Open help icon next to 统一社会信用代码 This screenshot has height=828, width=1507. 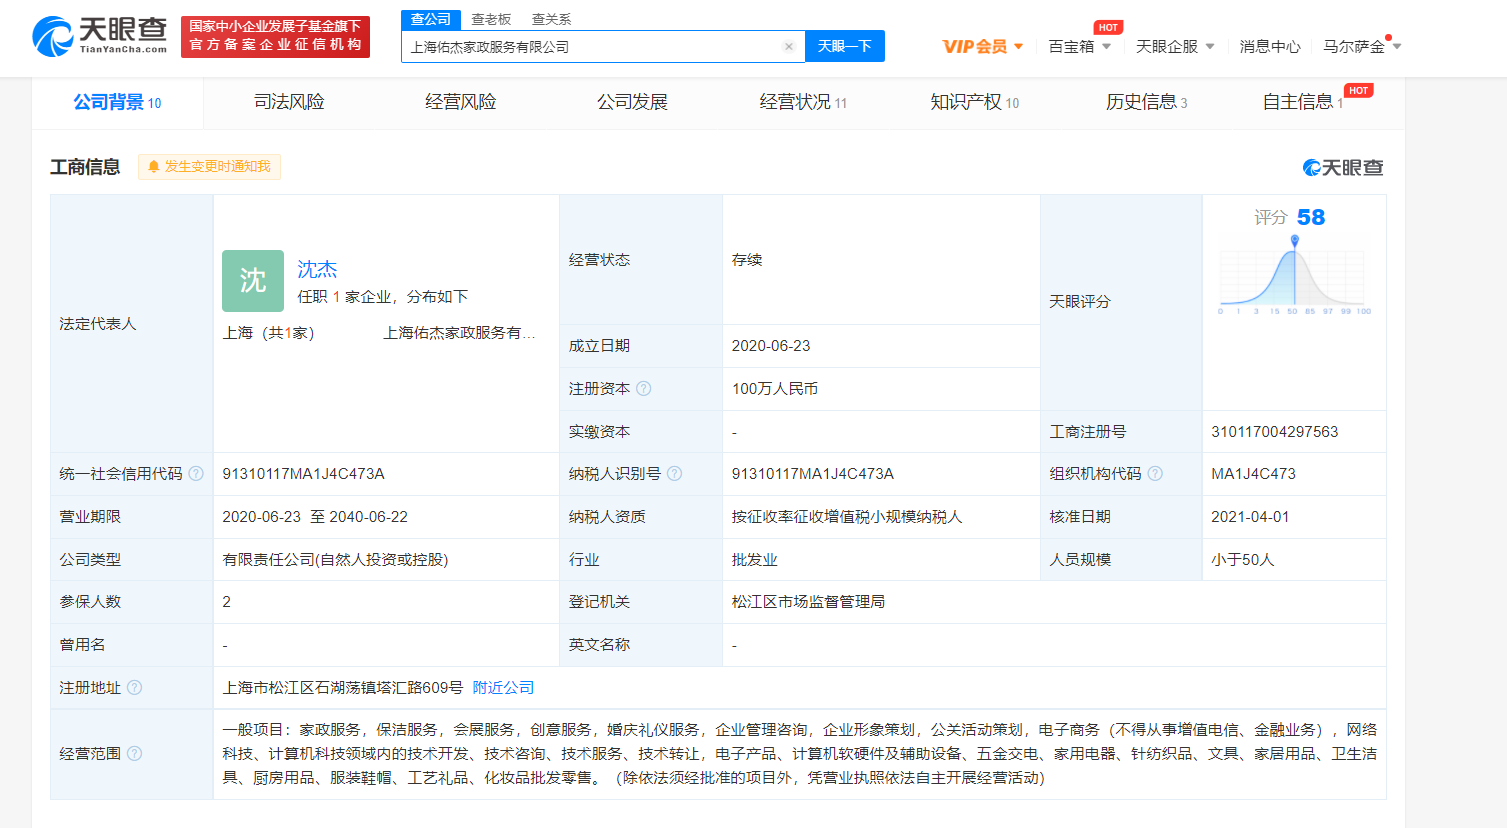(x=196, y=474)
